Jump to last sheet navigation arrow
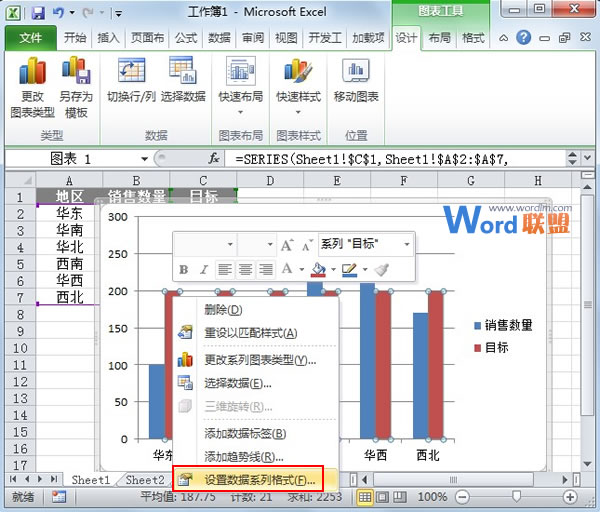Viewport: 600px width, 512px height. click(54, 479)
